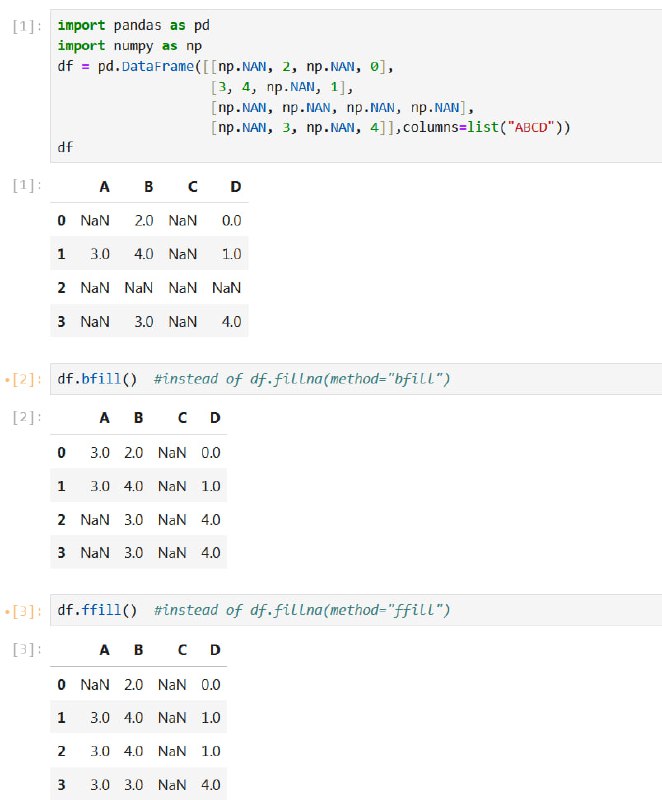Image resolution: width=662 pixels, height=800 pixels.
Task: Click the ffill comment text in cell 3
Action: tap(302, 610)
